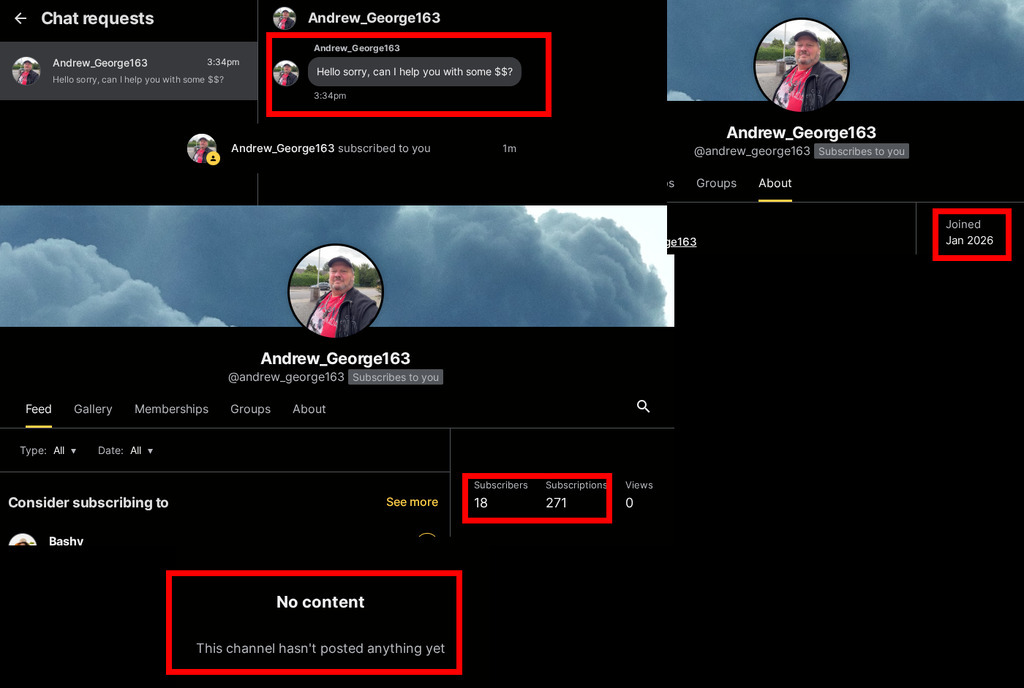
Task: Click the See more link
Action: (x=412, y=502)
